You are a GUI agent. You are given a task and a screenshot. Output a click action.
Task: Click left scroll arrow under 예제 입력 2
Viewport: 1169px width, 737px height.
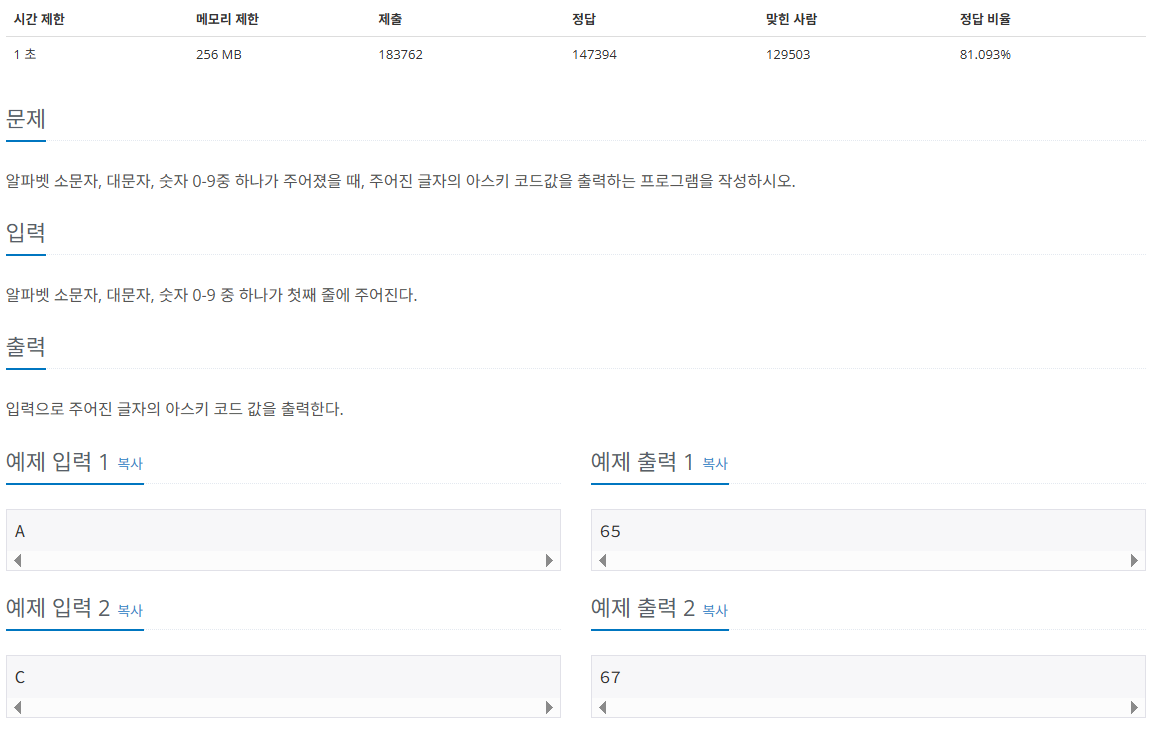(16, 705)
